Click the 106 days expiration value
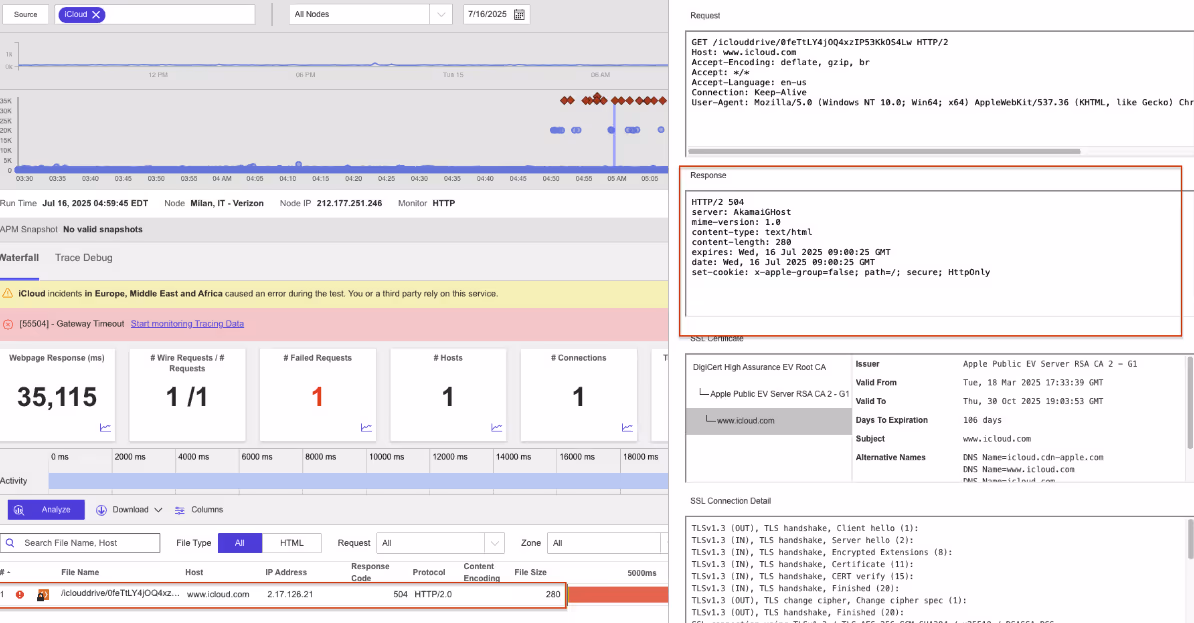 tap(983, 420)
